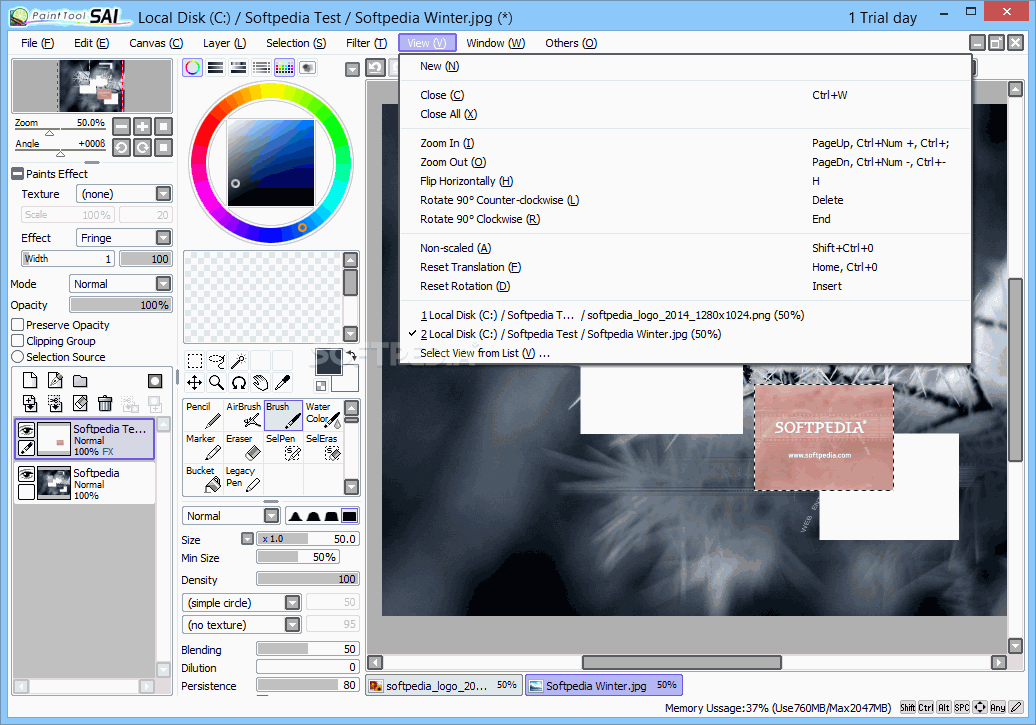This screenshot has height=725, width=1036.
Task: Hide the Softpedia Te... layer
Action: pos(26,430)
